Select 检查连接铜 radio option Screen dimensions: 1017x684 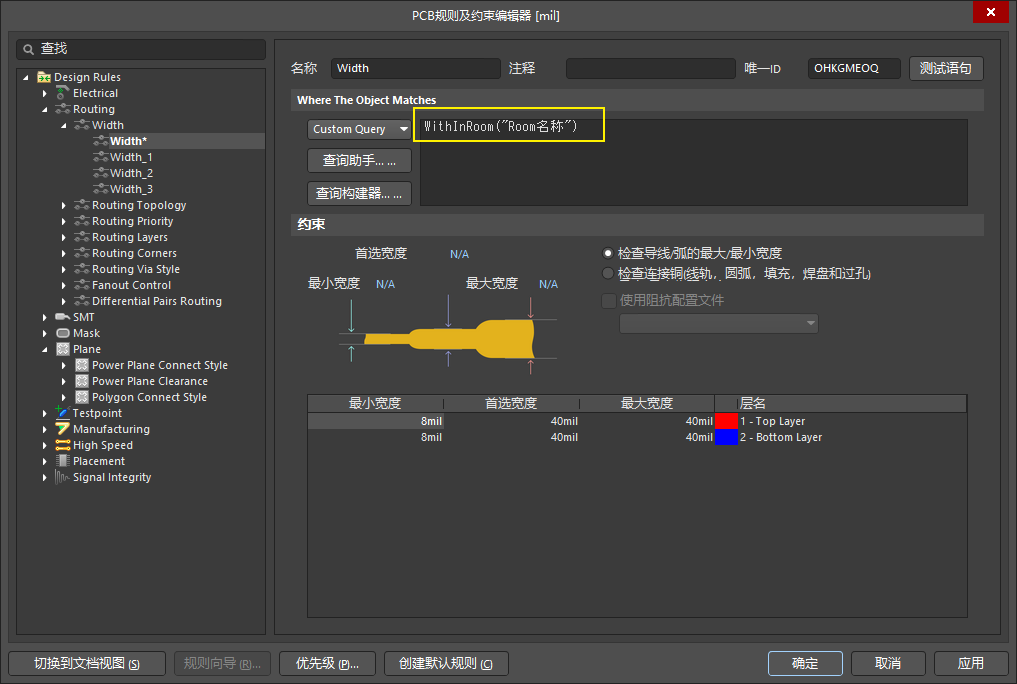tap(608, 273)
